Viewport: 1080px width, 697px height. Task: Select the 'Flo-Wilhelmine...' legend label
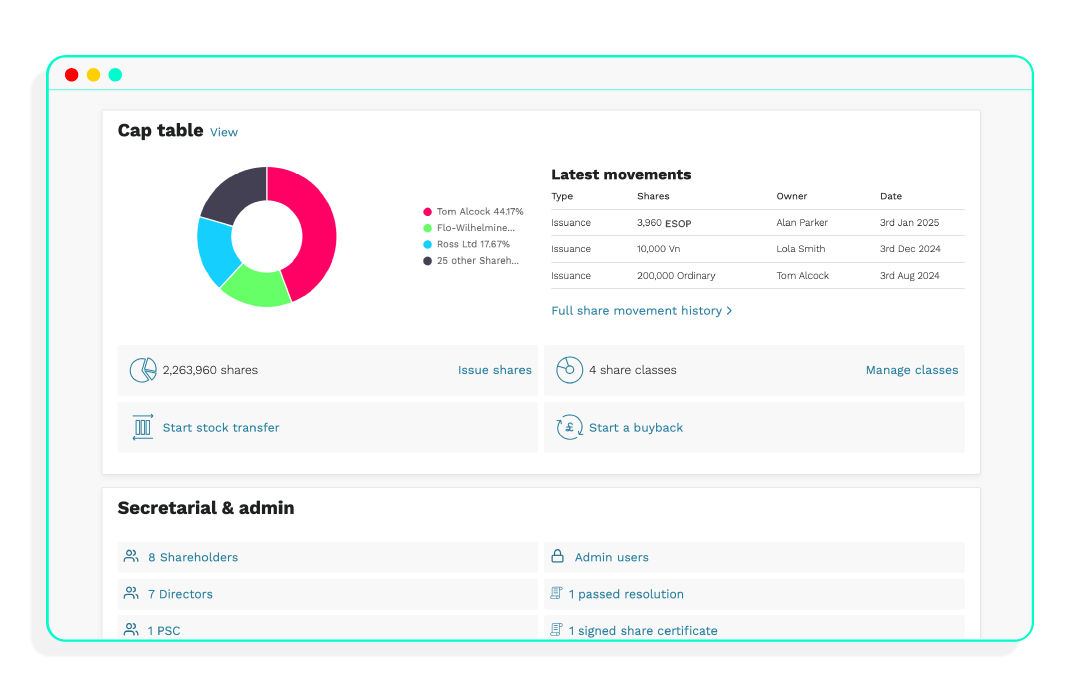pos(476,228)
